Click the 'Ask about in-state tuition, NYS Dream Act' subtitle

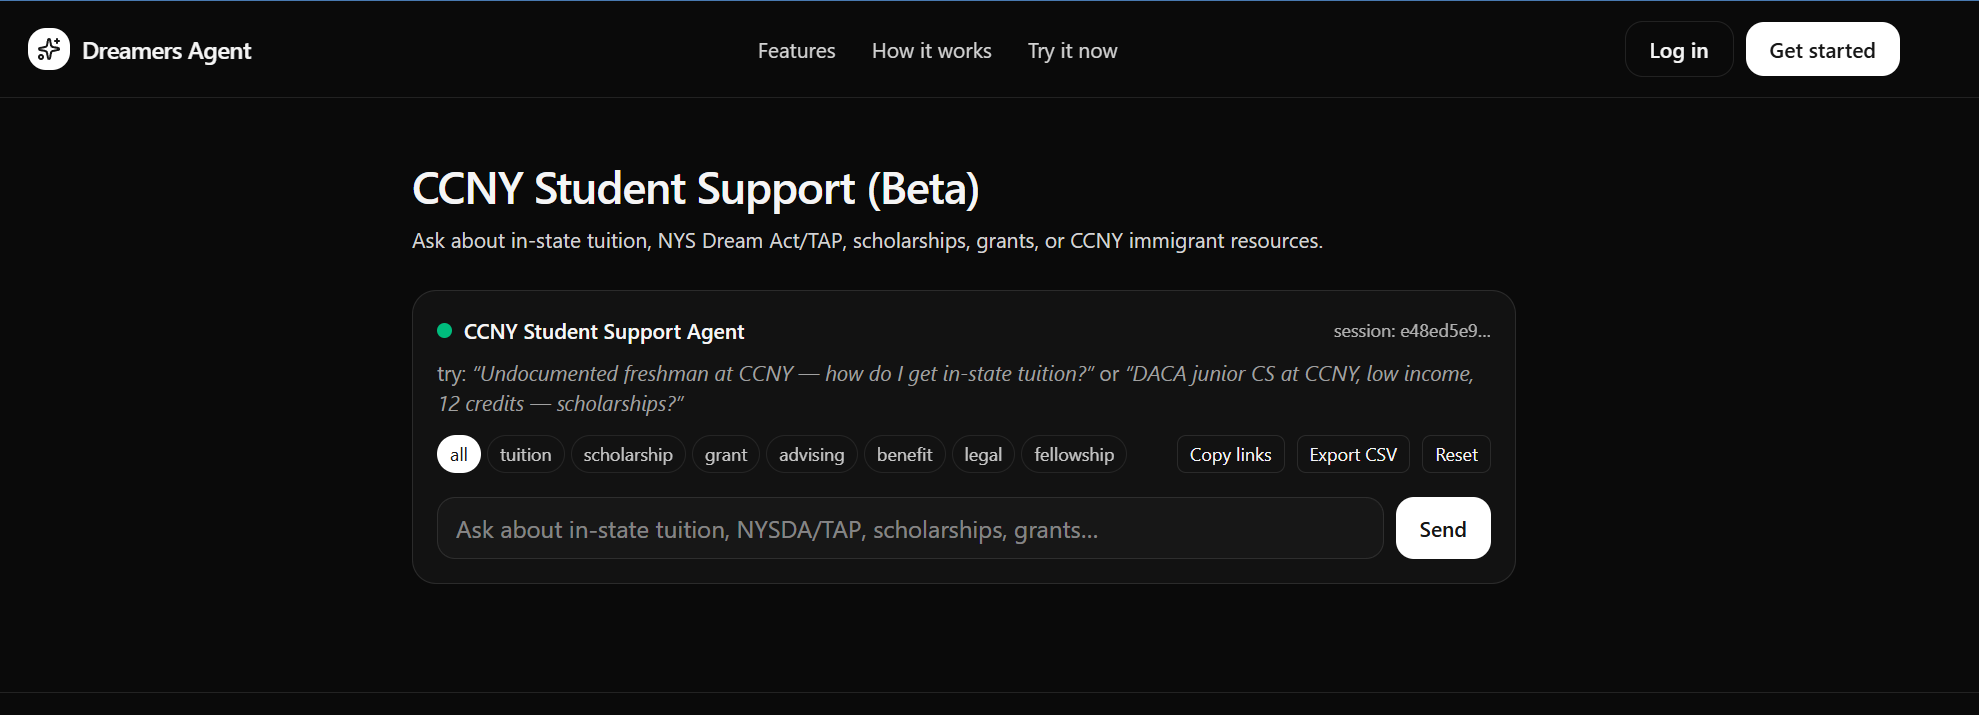click(x=867, y=241)
